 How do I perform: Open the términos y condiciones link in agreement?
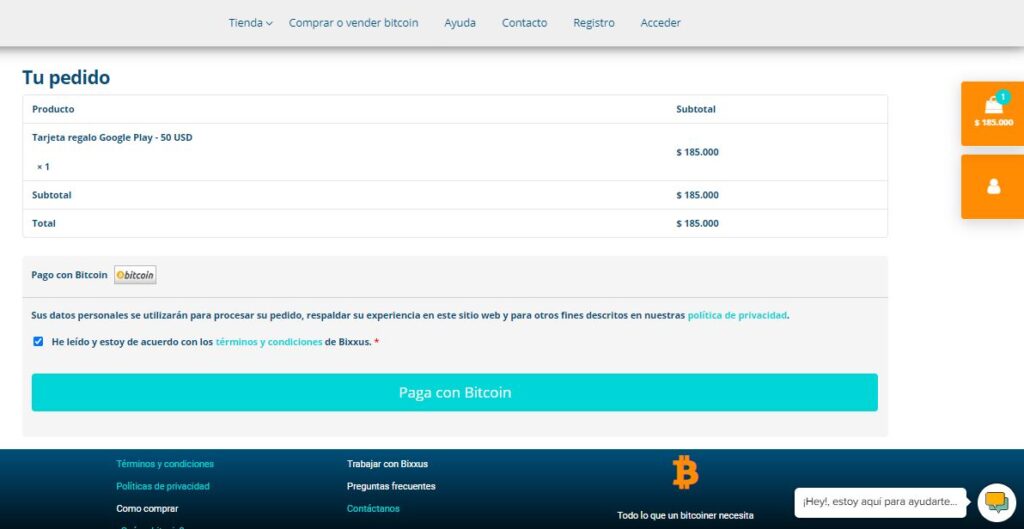[x=269, y=342]
